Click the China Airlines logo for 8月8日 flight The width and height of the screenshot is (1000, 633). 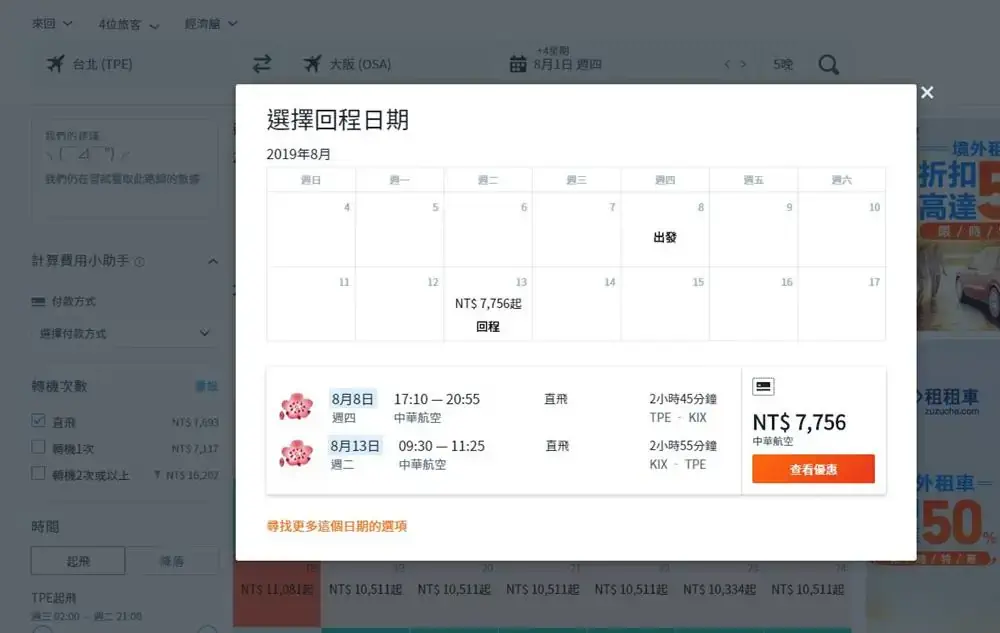[296, 407]
